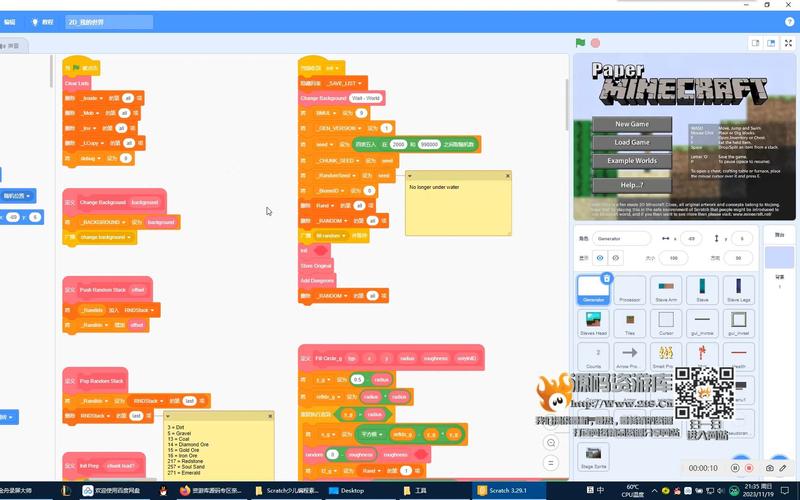This screenshot has height=500, width=800.
Task: Edit the sprite x position field
Action: click(691, 238)
